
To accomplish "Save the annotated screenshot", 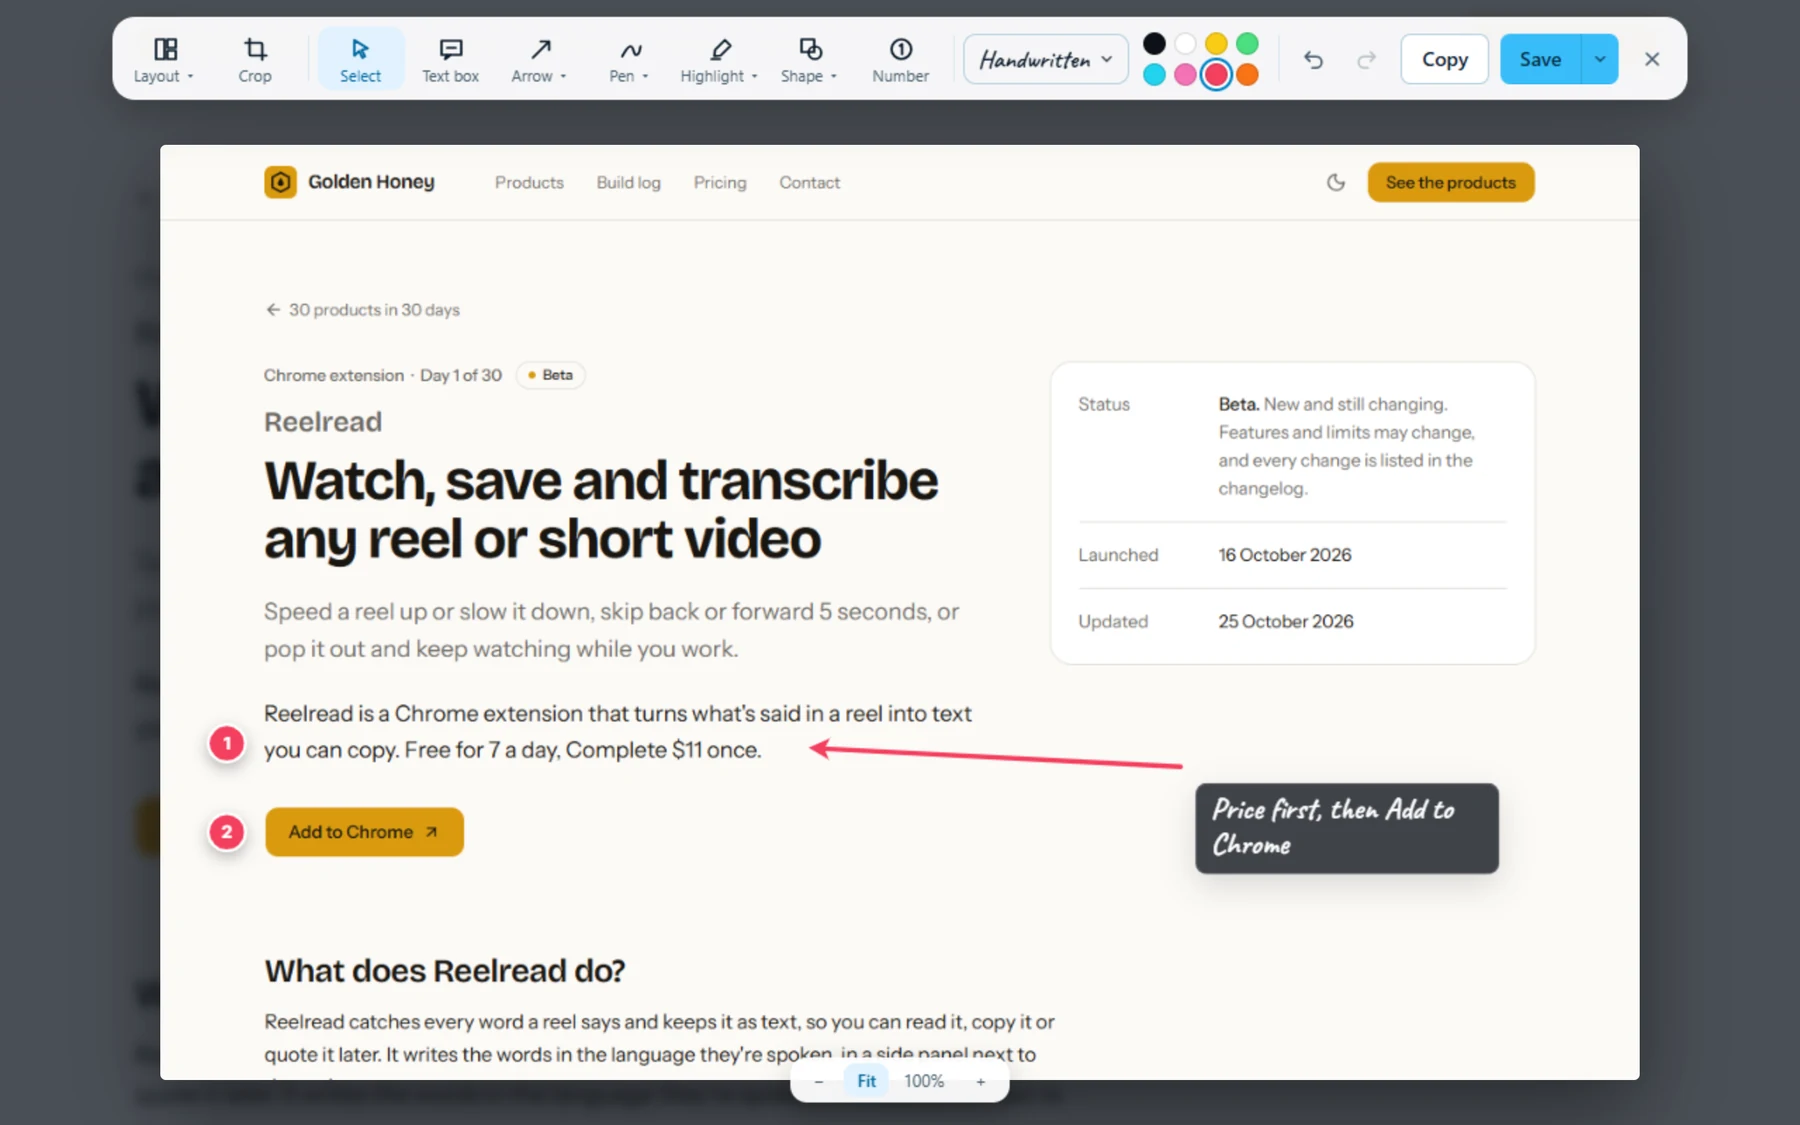I will (1540, 59).
